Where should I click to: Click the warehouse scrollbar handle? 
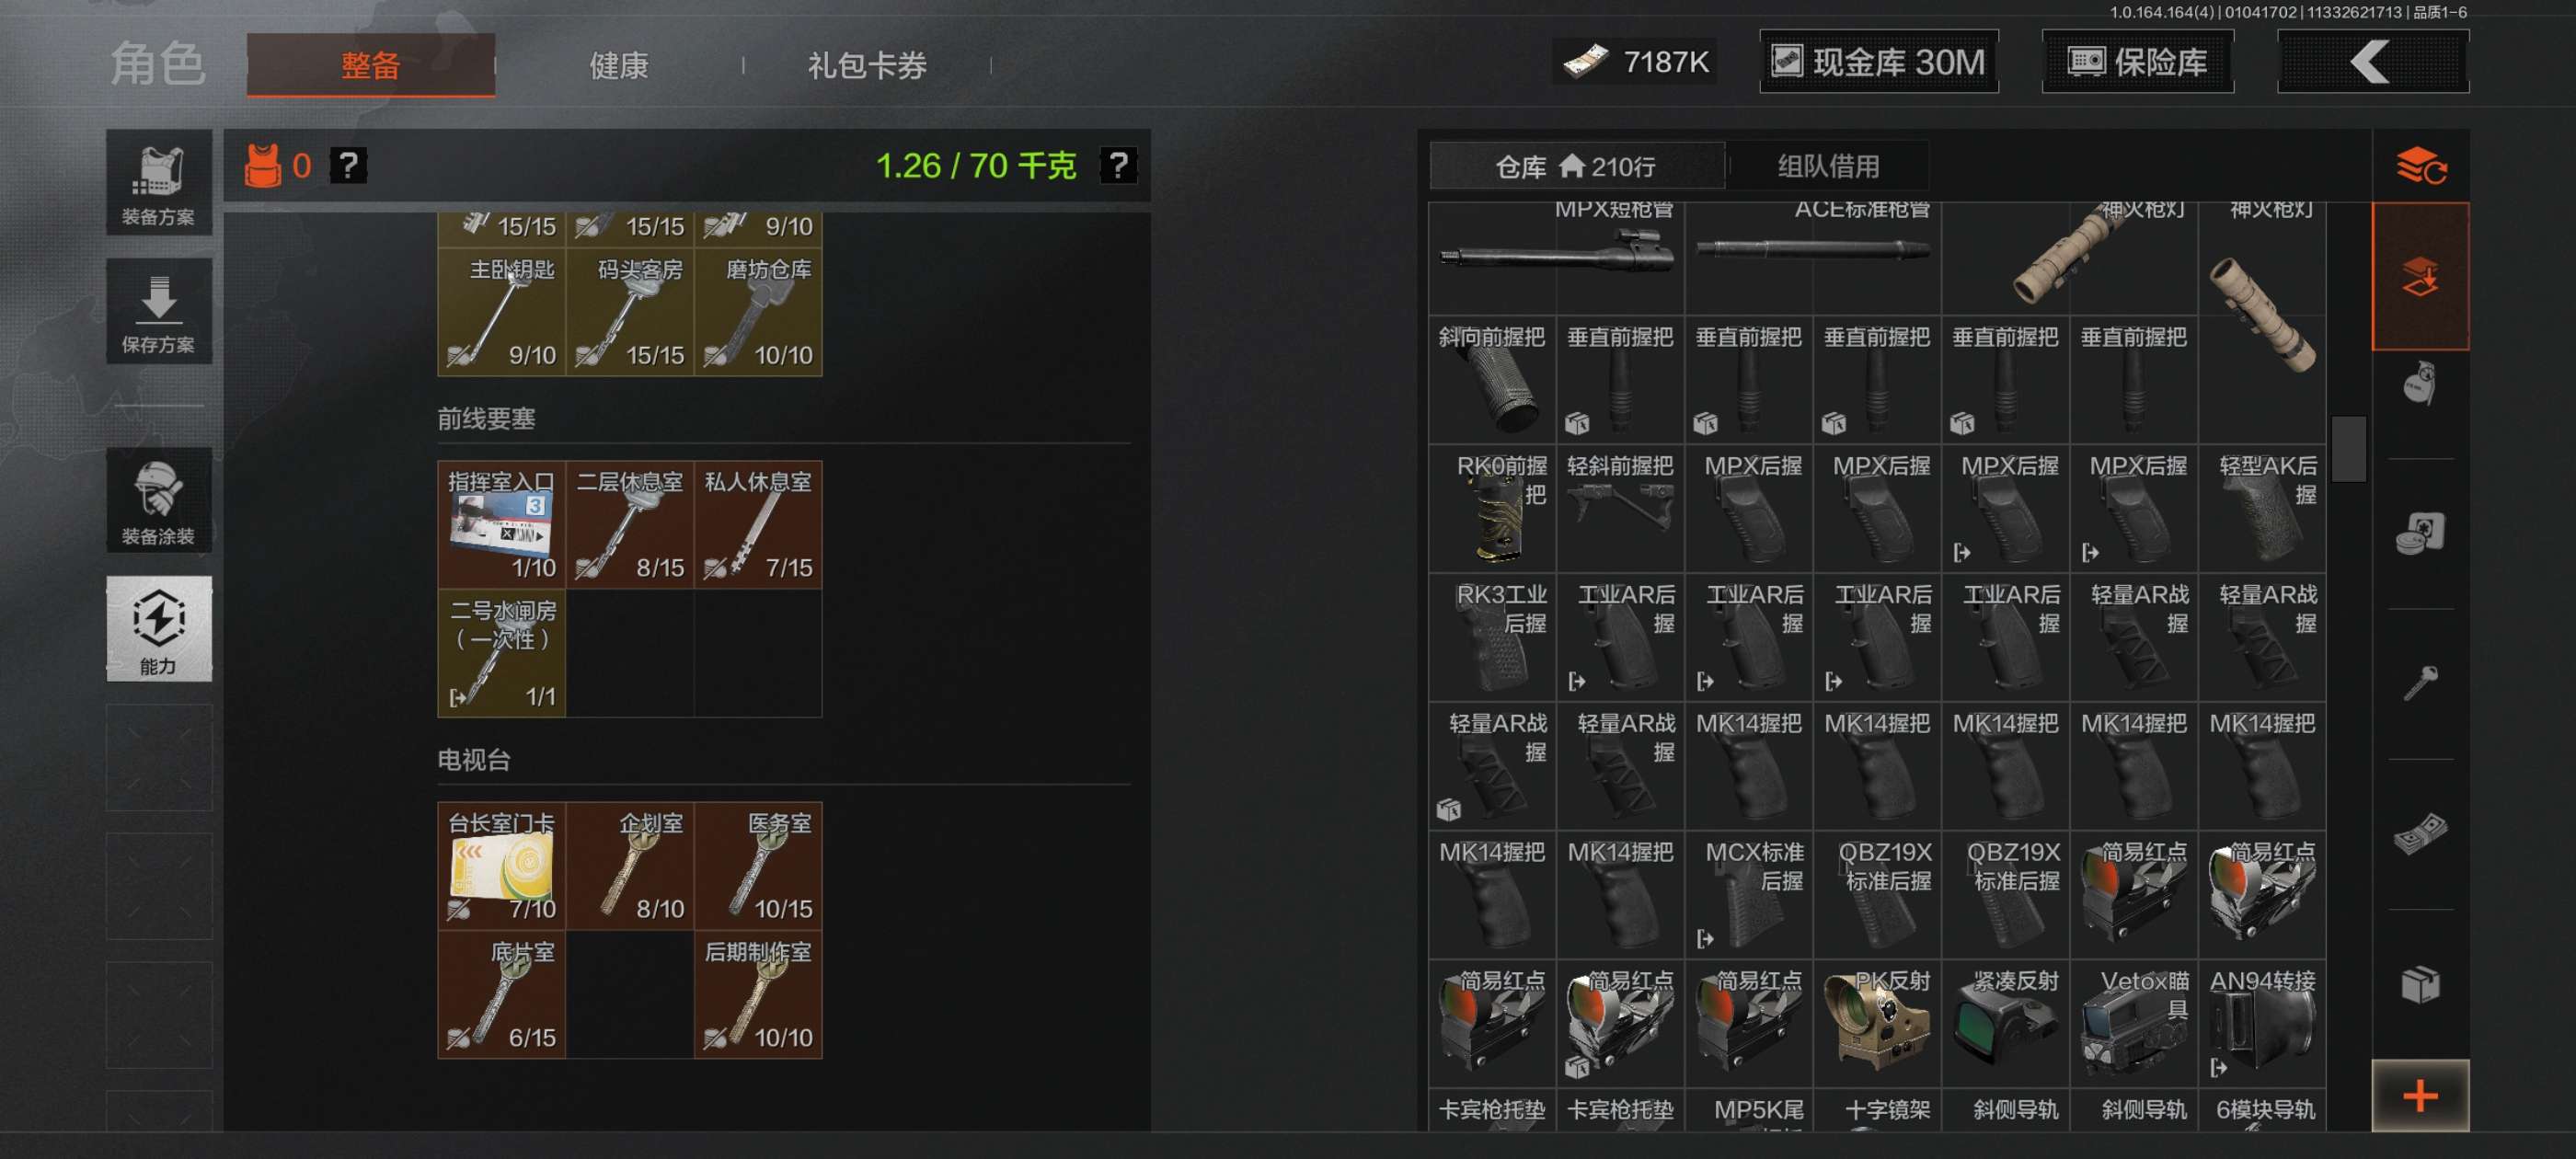(2348, 448)
